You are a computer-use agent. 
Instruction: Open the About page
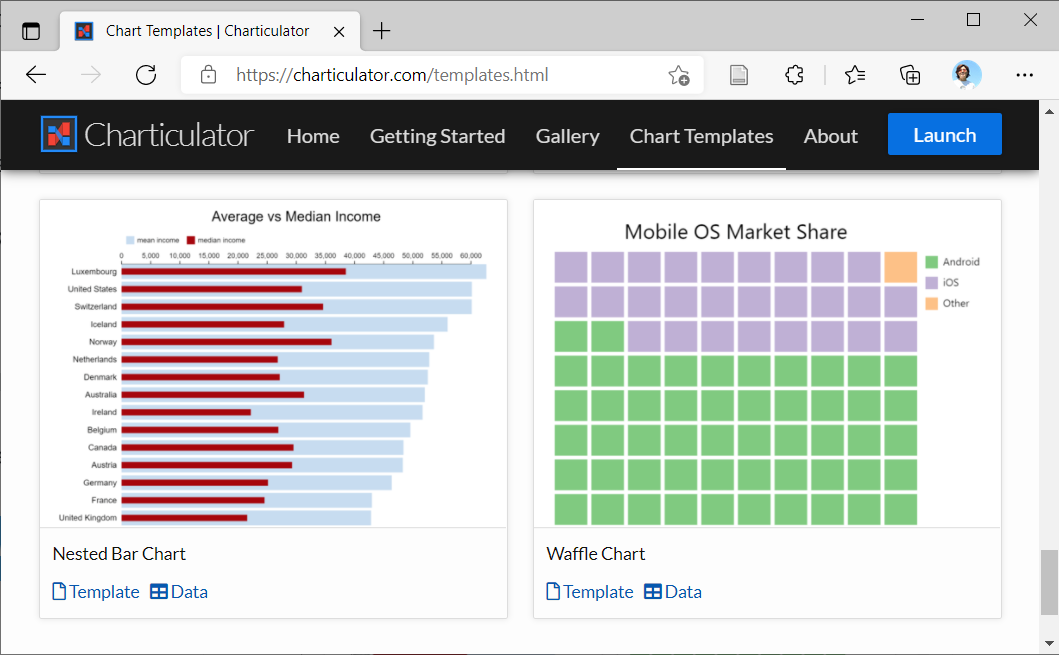tap(831, 136)
